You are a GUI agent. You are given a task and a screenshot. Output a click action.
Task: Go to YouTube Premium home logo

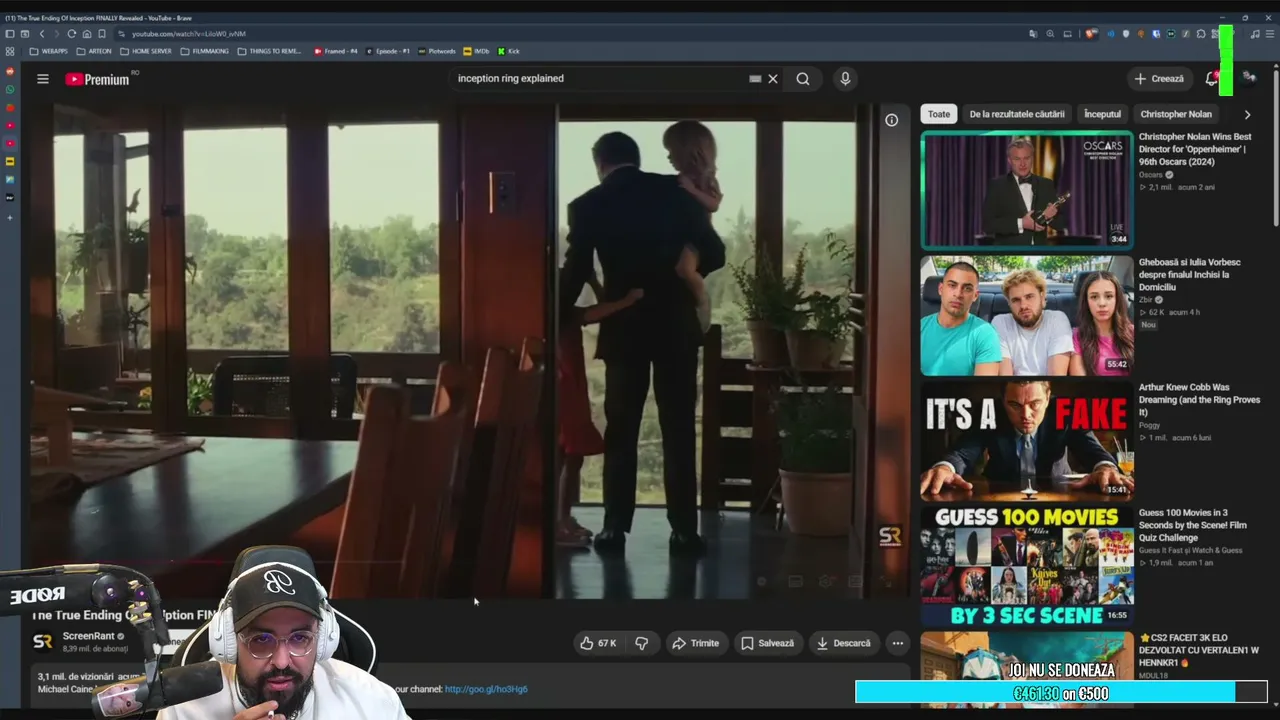click(x=98, y=79)
